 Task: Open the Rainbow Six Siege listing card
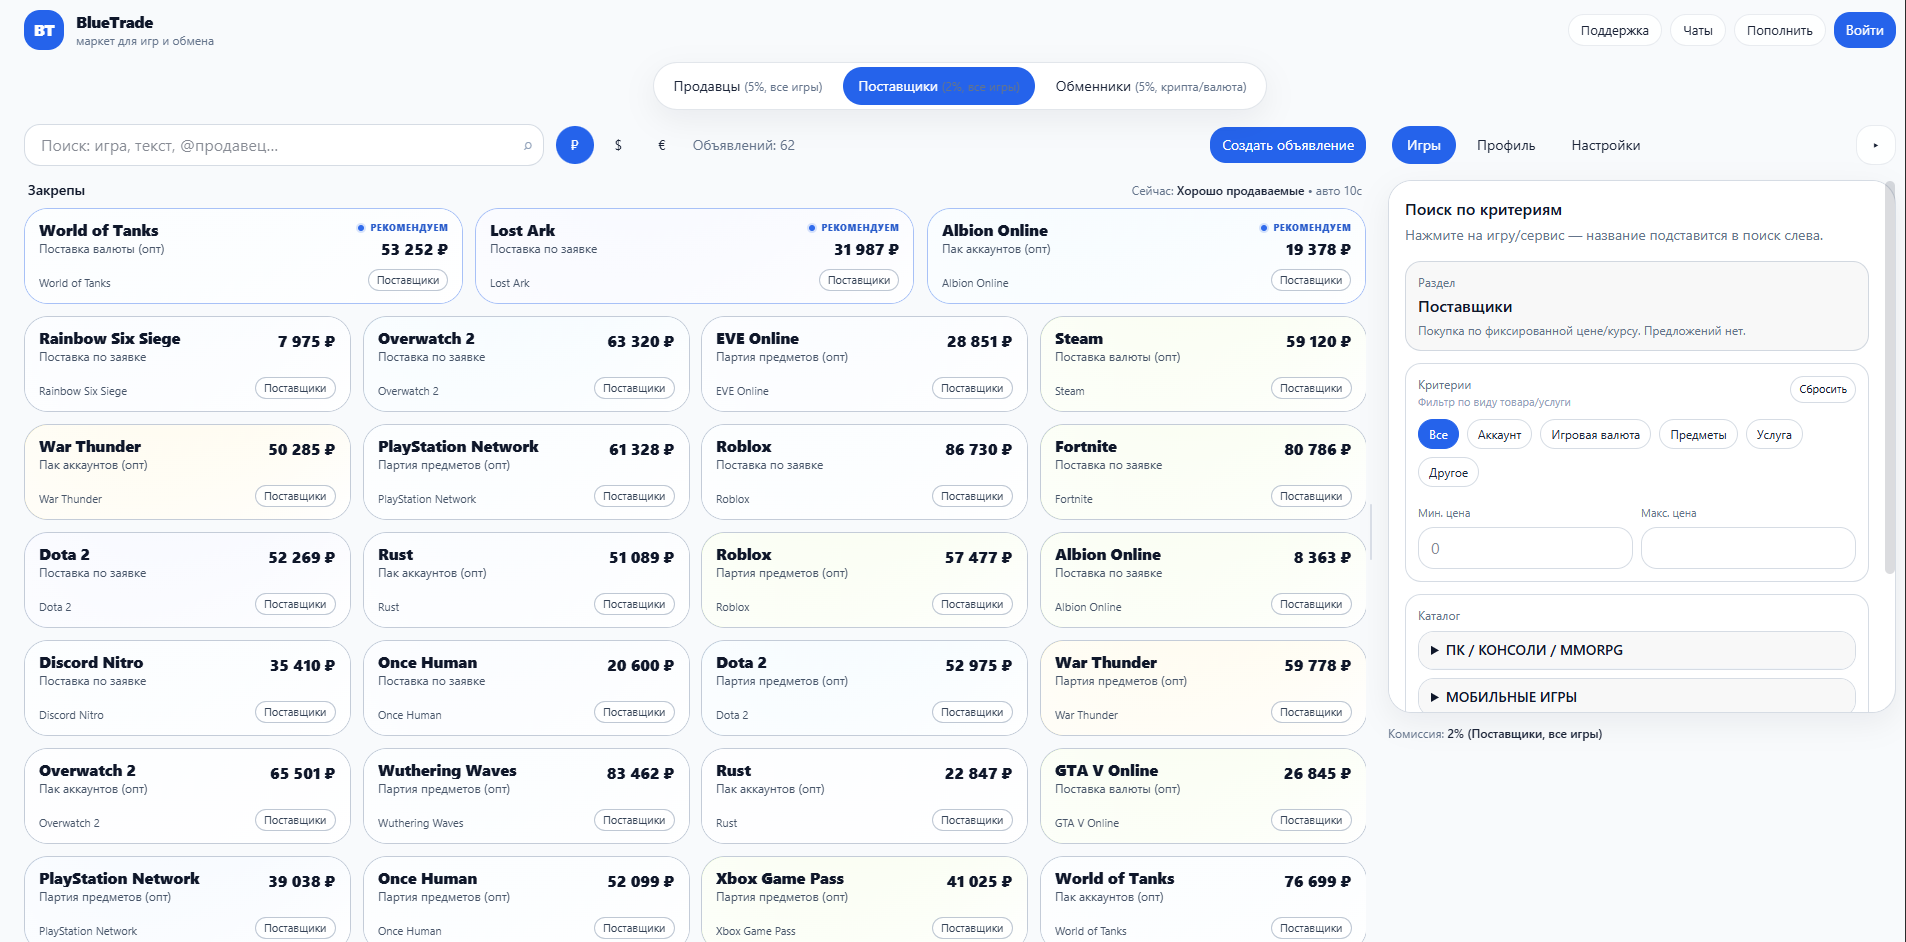pos(187,364)
